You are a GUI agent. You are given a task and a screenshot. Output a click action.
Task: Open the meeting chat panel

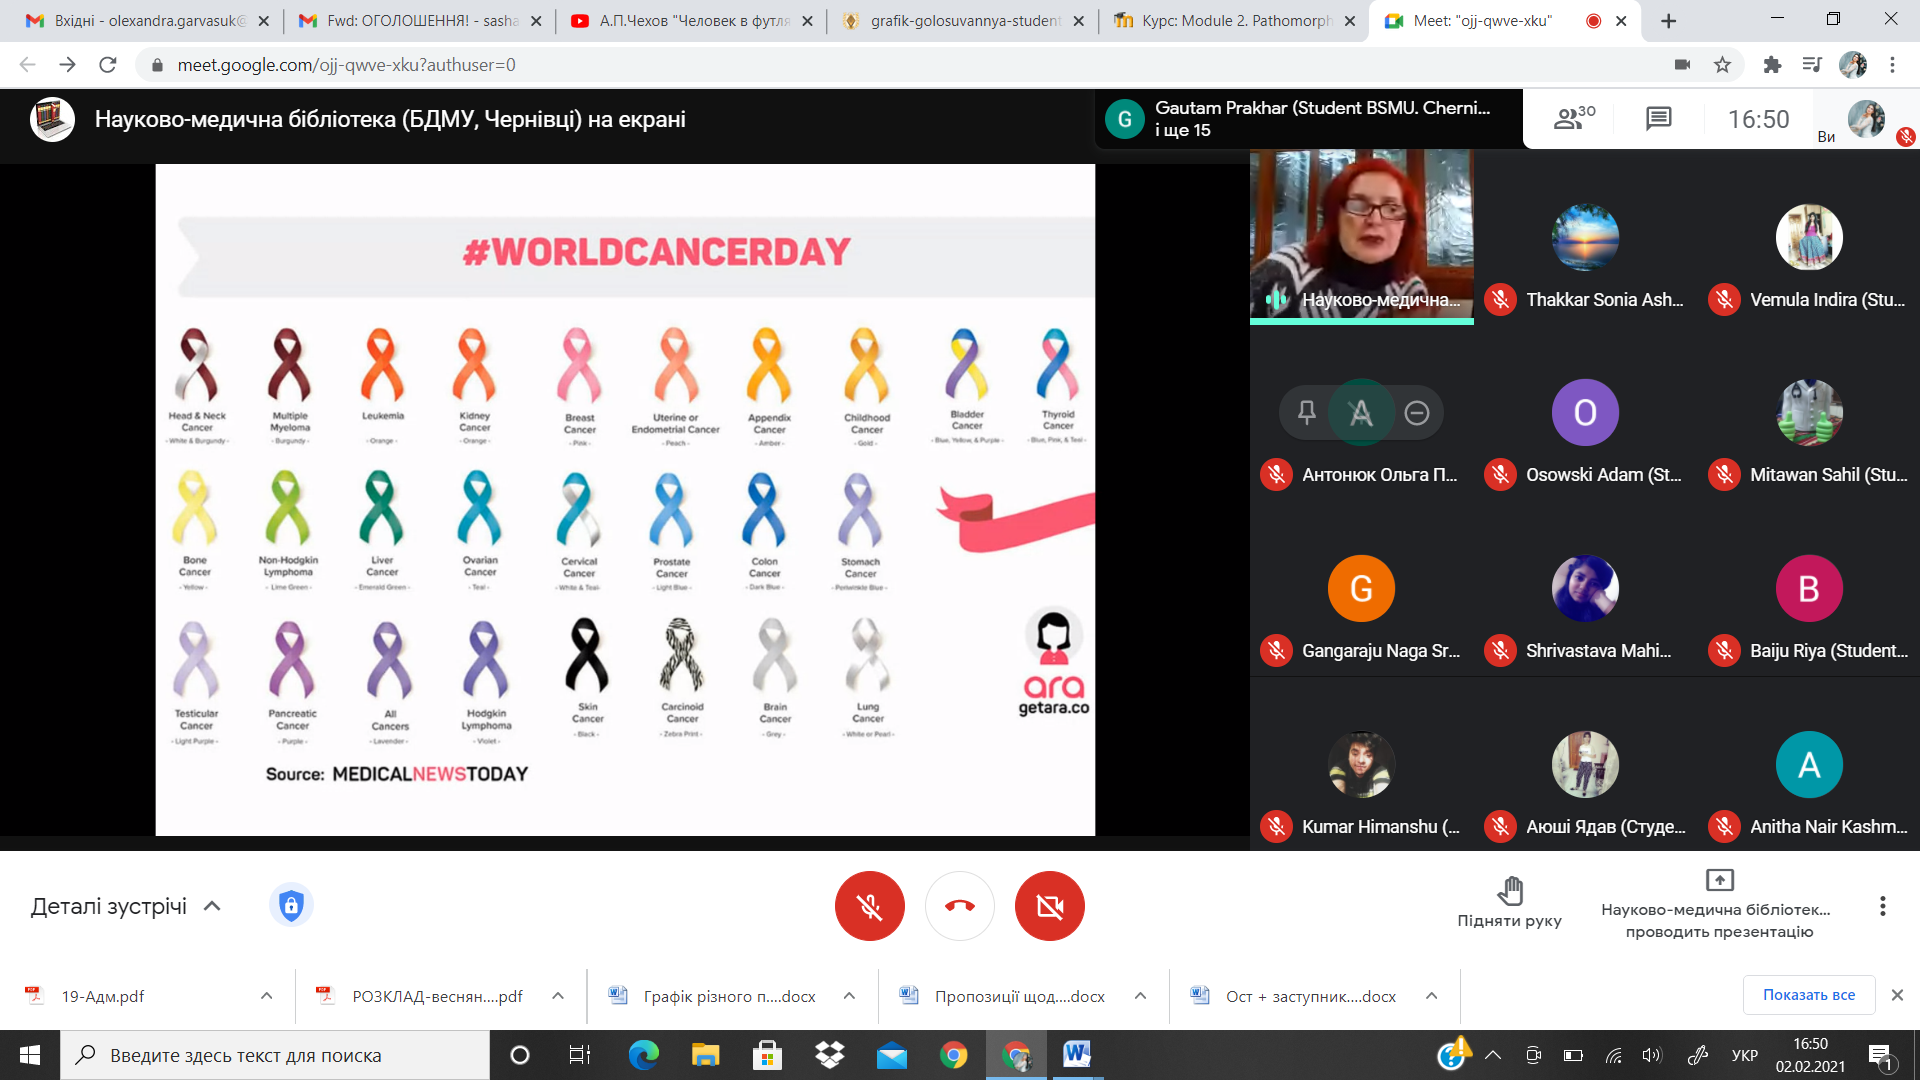coord(1658,119)
